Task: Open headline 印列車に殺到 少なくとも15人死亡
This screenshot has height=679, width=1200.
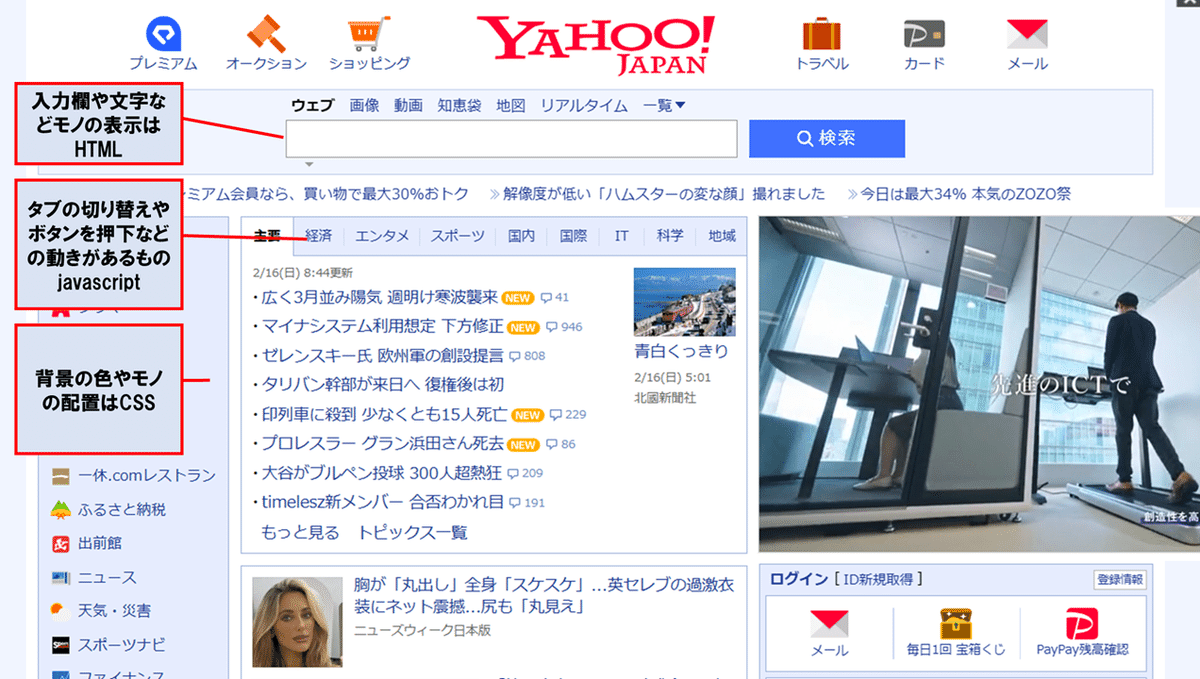Action: click(385, 414)
